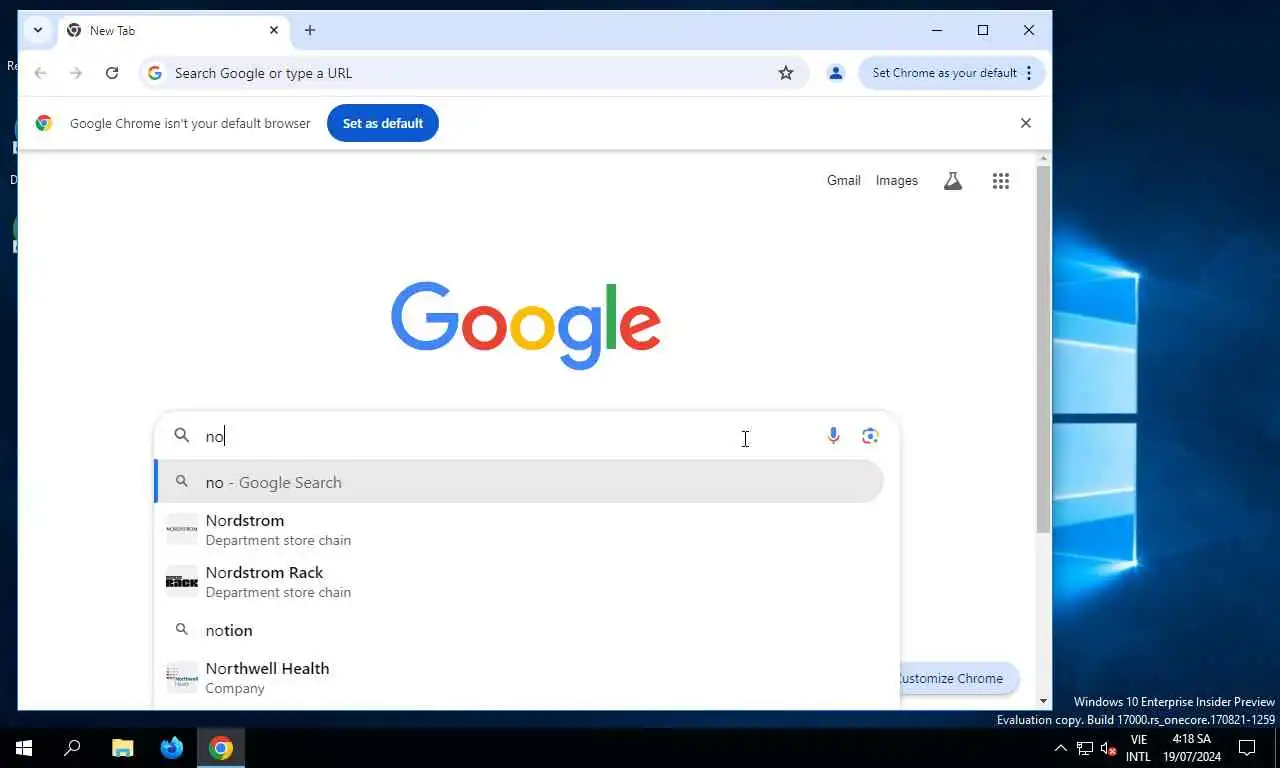
Task: Start voice search with microphone icon
Action: click(833, 436)
